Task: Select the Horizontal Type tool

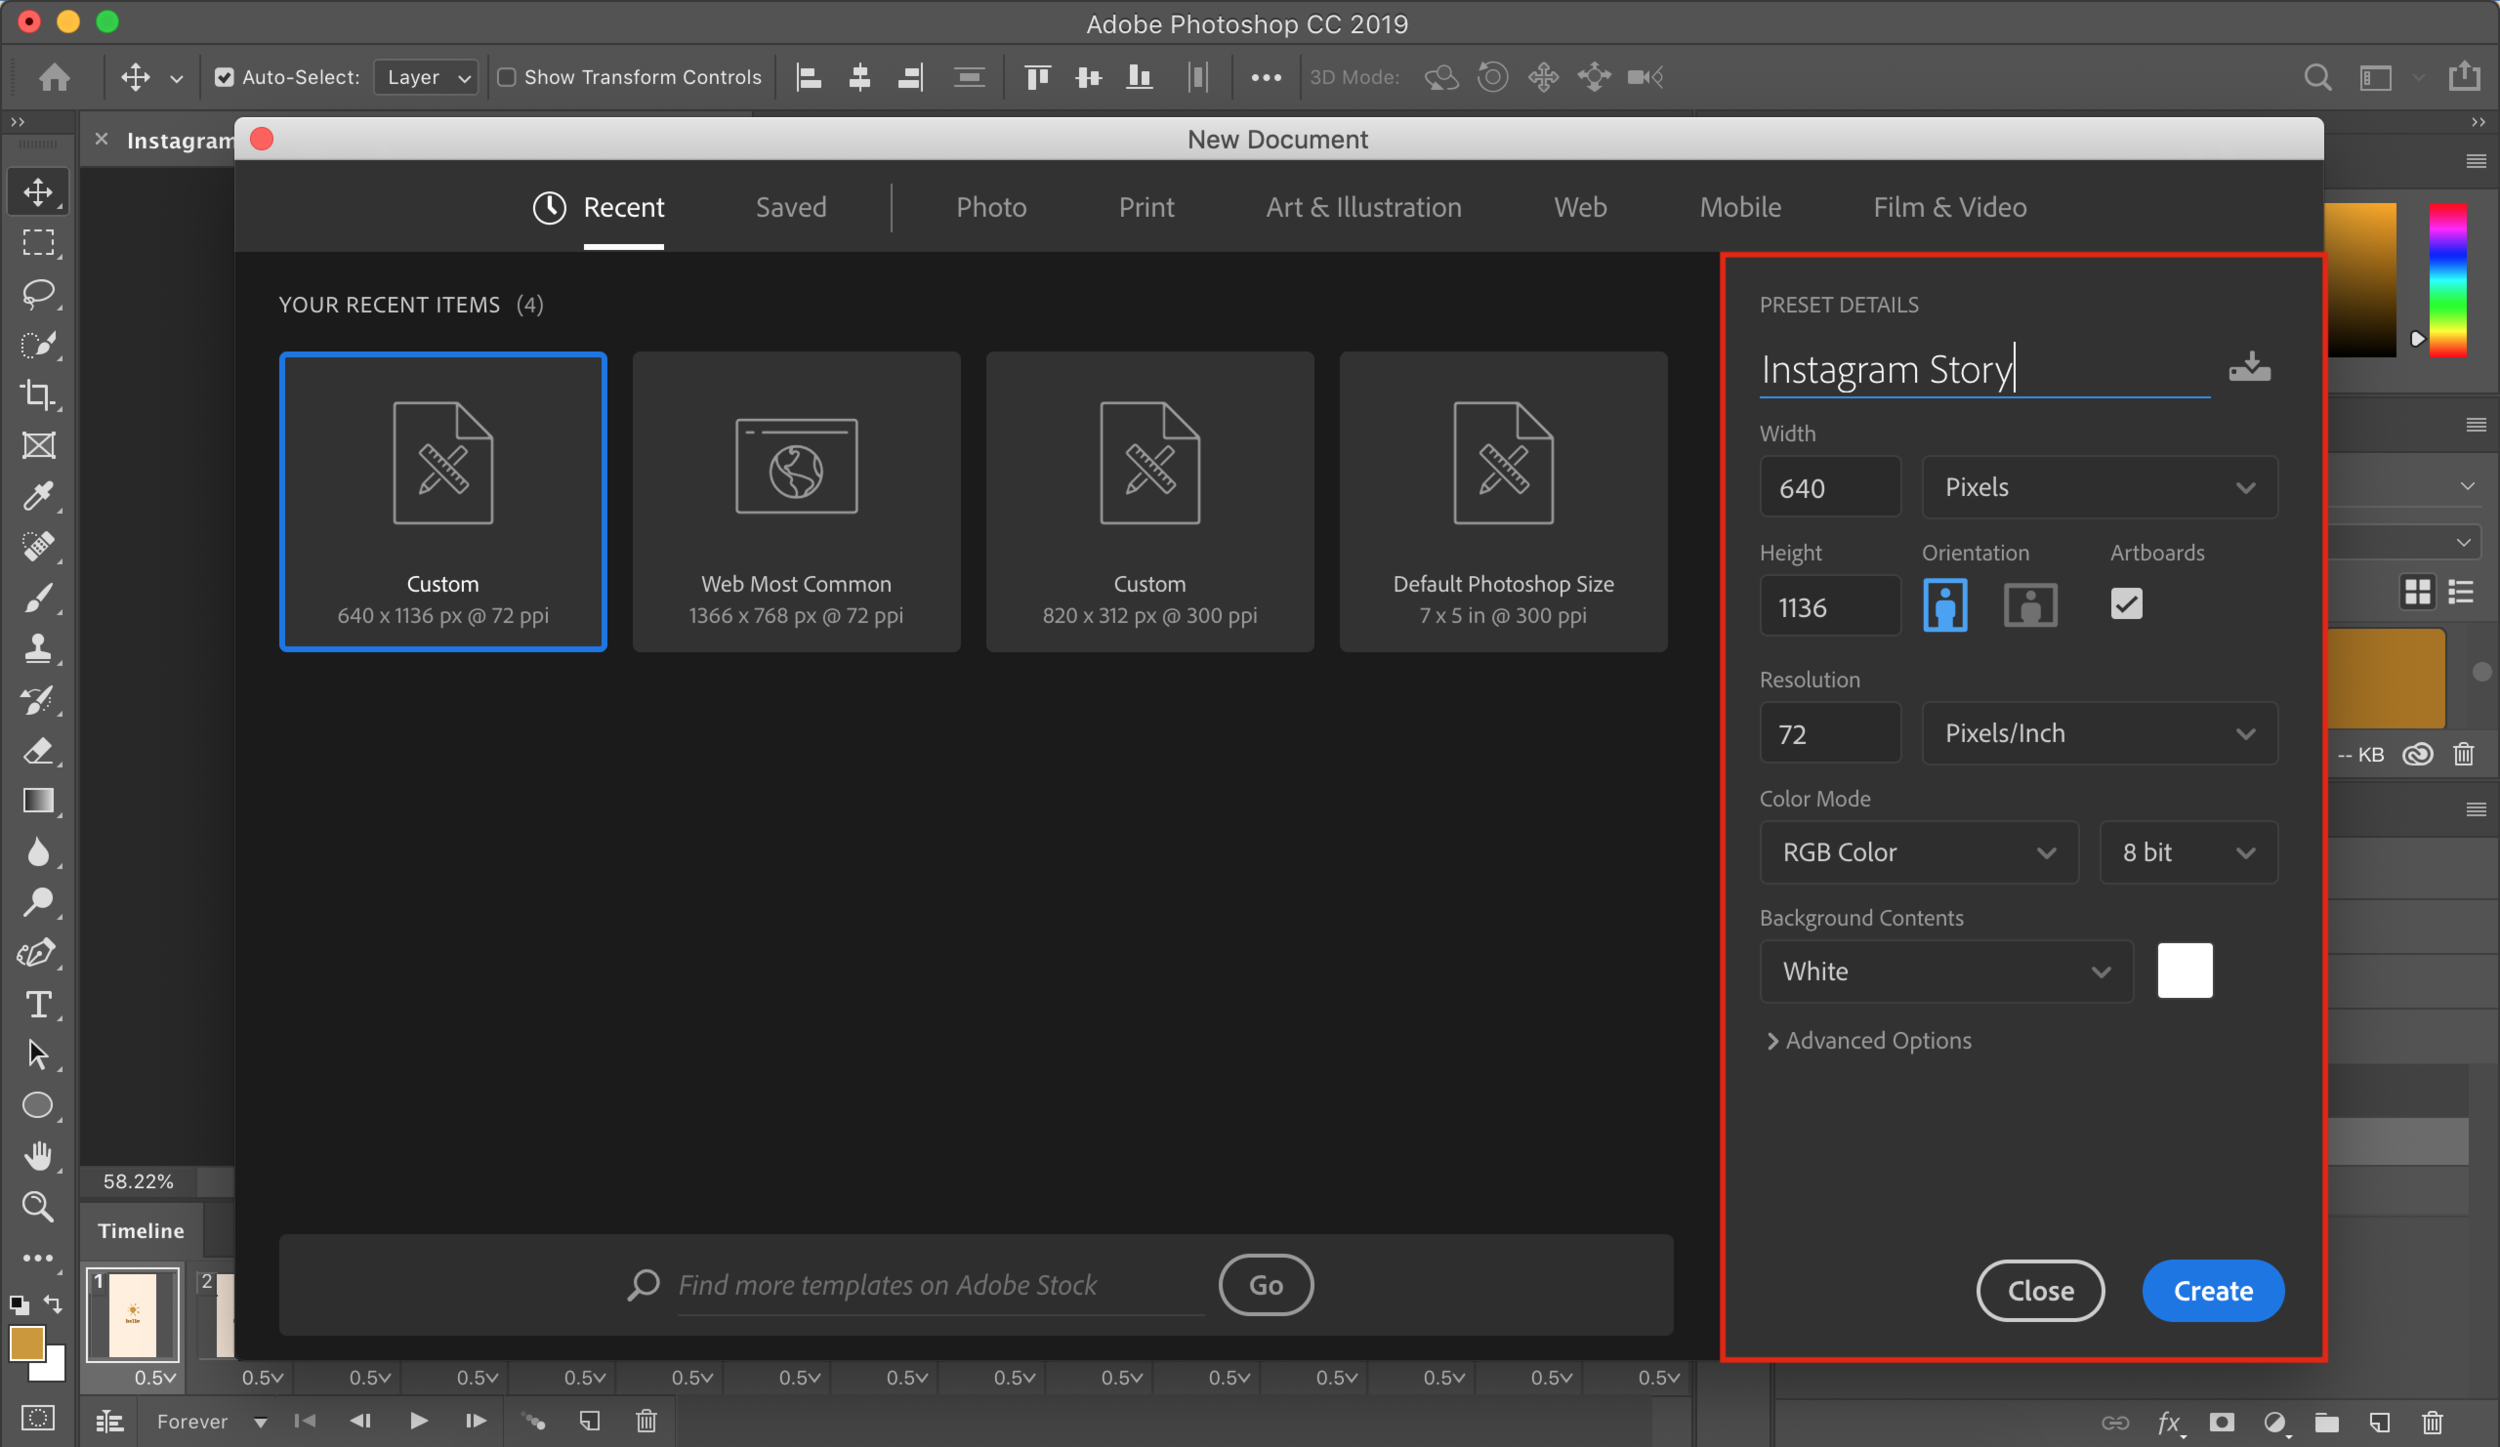Action: click(38, 1004)
